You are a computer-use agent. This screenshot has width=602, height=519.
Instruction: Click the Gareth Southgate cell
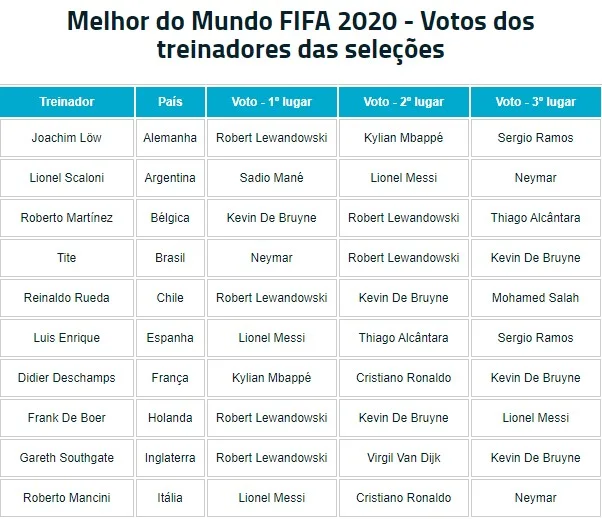[x=67, y=458]
